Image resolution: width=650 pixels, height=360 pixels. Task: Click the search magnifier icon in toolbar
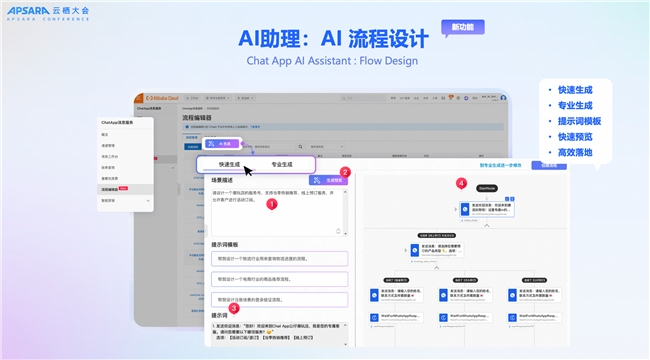point(300,147)
